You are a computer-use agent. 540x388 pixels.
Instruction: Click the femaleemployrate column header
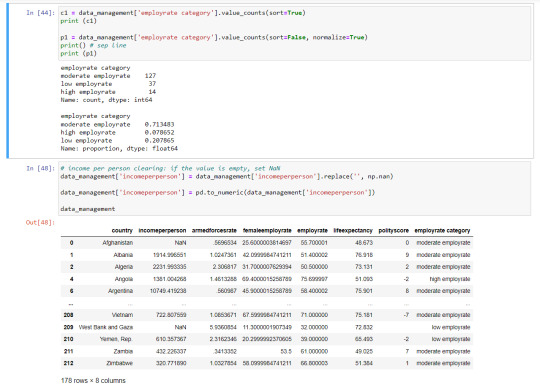click(x=267, y=230)
